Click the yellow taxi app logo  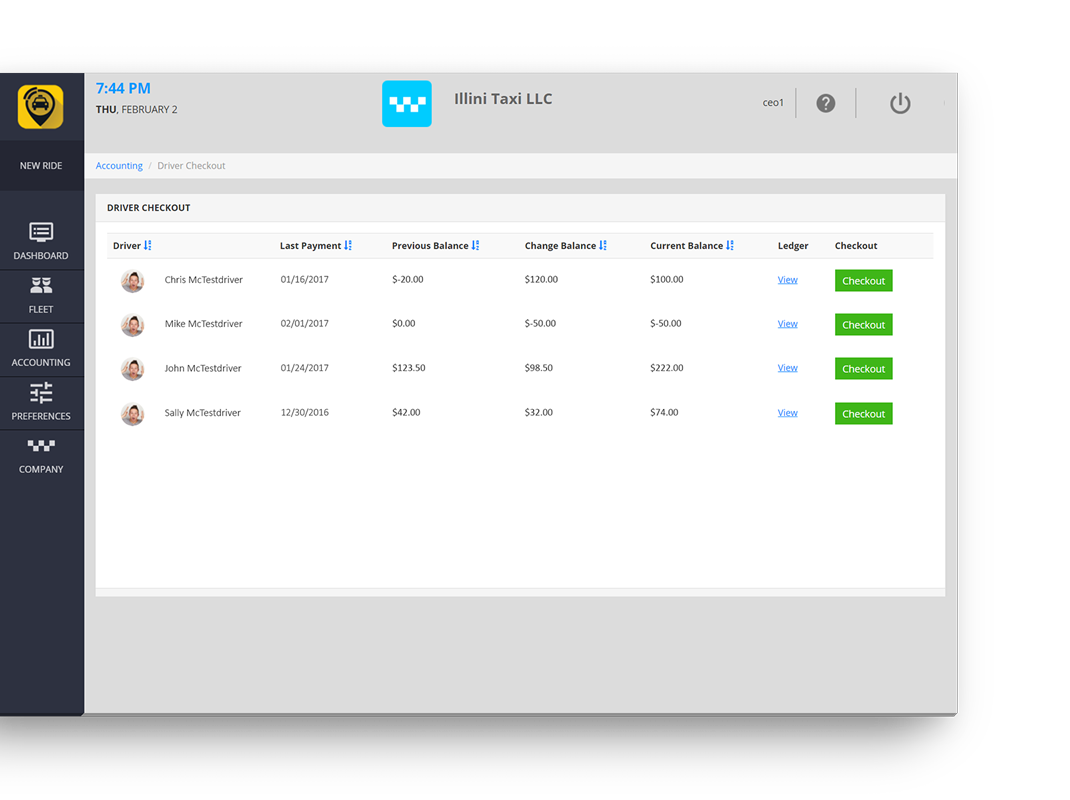click(41, 106)
